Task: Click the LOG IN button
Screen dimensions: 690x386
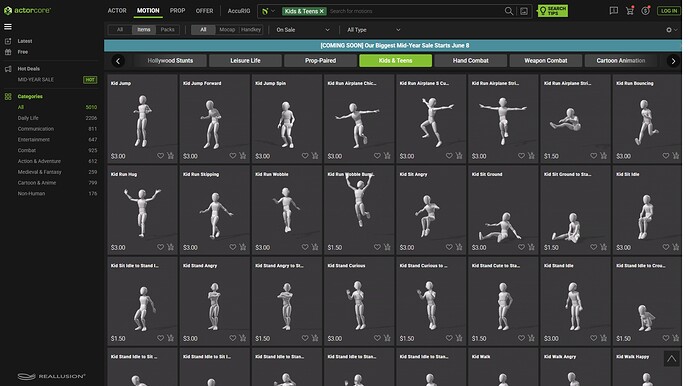Action: (x=669, y=11)
